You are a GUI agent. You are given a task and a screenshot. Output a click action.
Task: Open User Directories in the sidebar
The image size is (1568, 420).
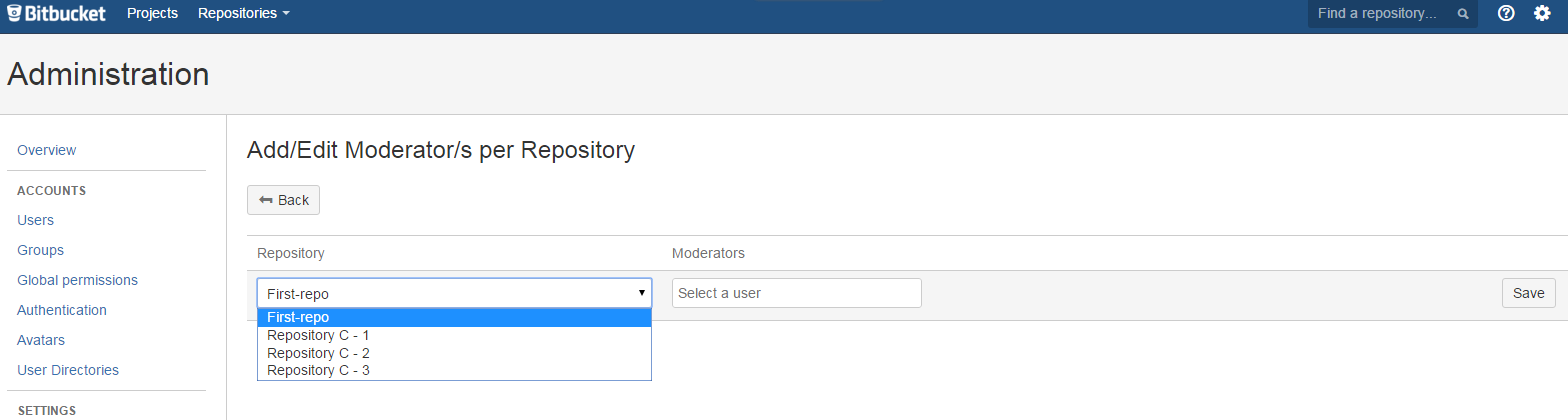[x=68, y=370]
